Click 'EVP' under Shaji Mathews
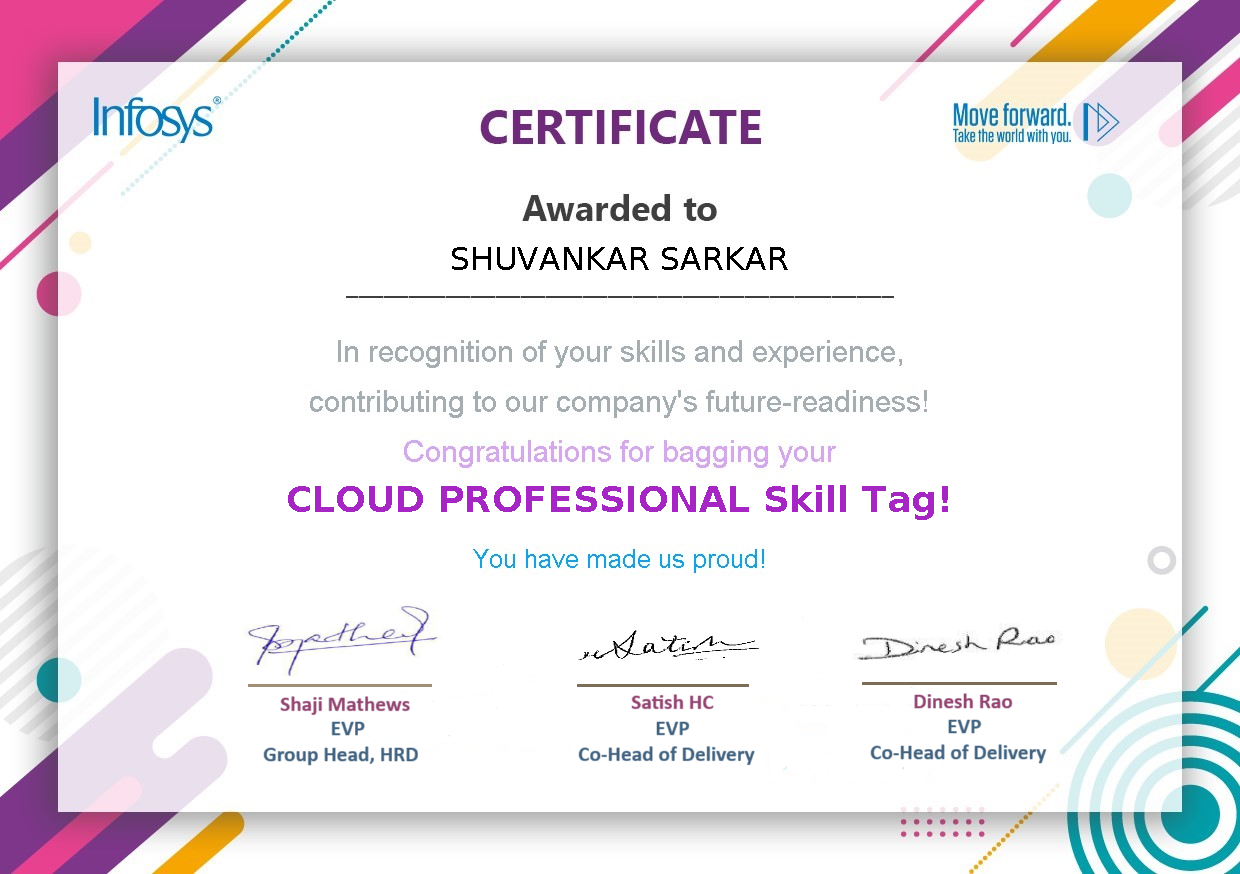The height and width of the screenshot is (874, 1240). tap(347, 729)
